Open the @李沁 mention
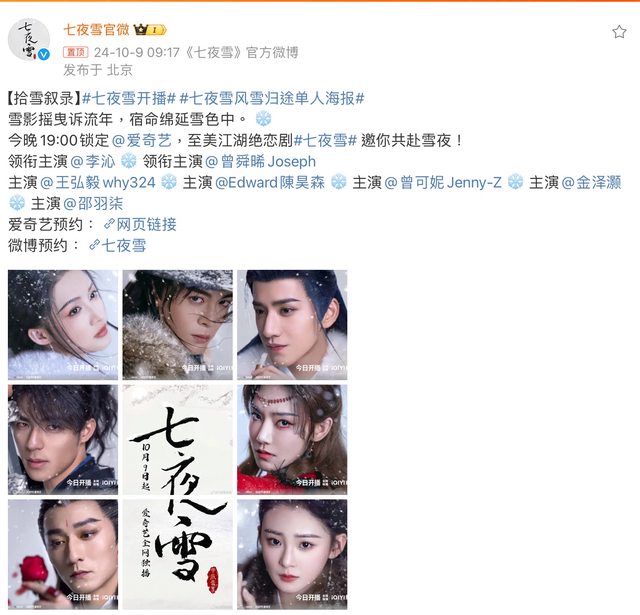This screenshot has width=640, height=615. point(93,161)
